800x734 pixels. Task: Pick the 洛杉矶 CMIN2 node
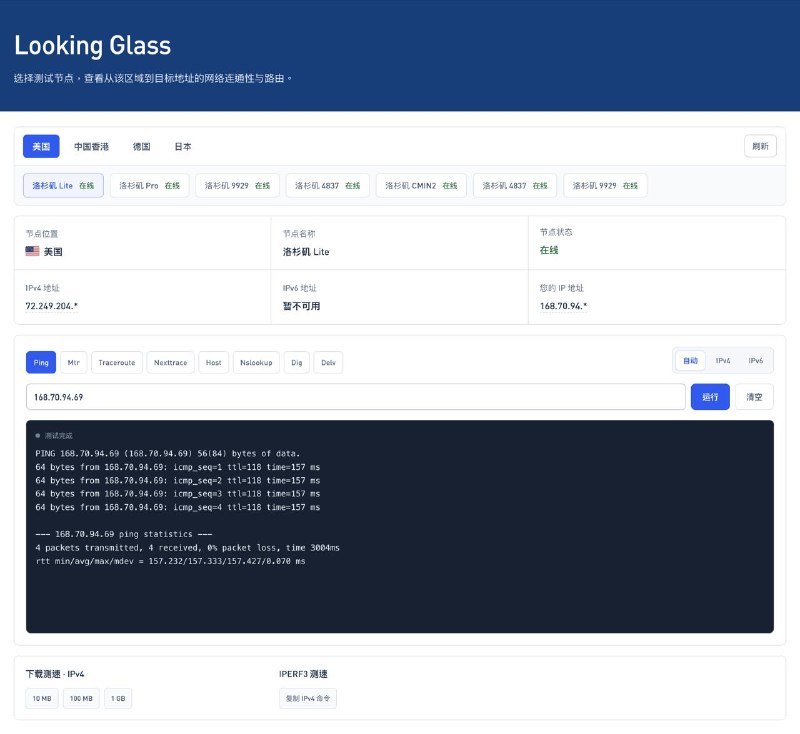pos(421,186)
